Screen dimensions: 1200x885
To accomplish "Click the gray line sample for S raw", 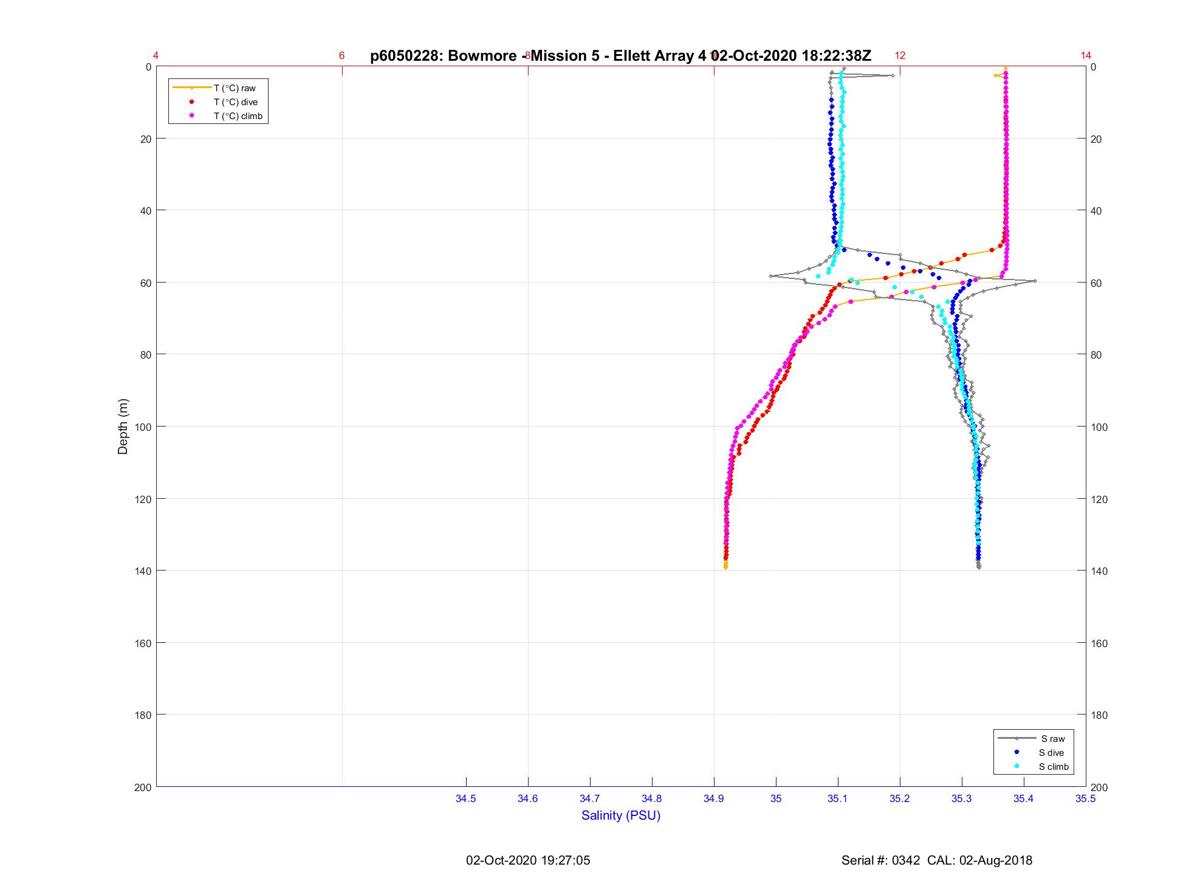I will [x=1016, y=738].
